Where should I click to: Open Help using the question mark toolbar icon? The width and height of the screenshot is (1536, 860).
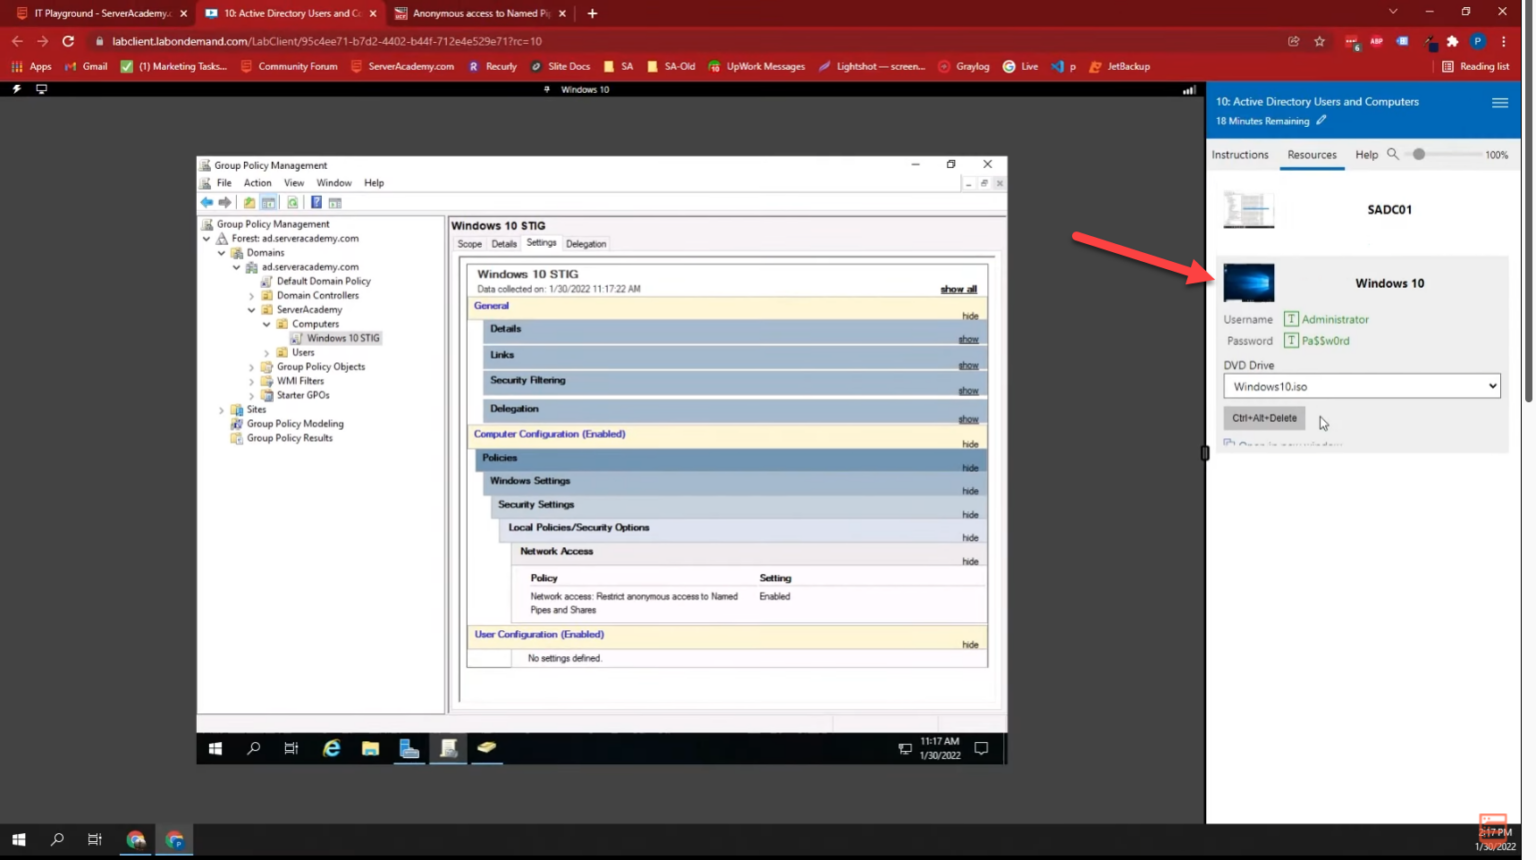[316, 202]
